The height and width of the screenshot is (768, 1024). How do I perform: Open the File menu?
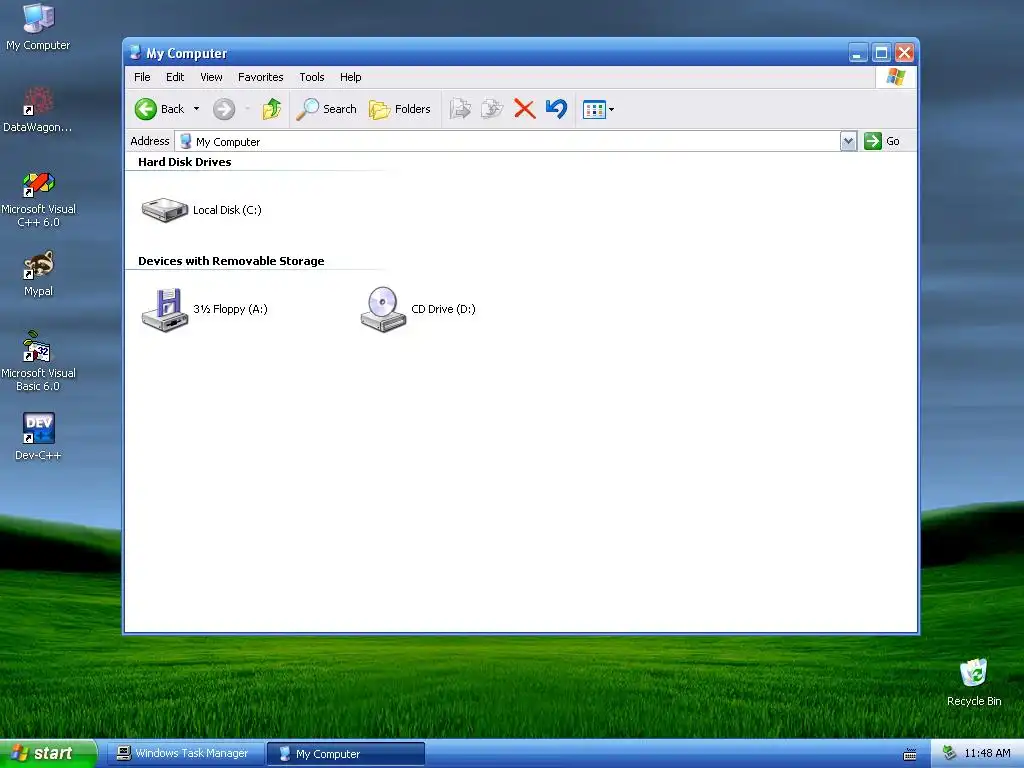pyautogui.click(x=142, y=77)
